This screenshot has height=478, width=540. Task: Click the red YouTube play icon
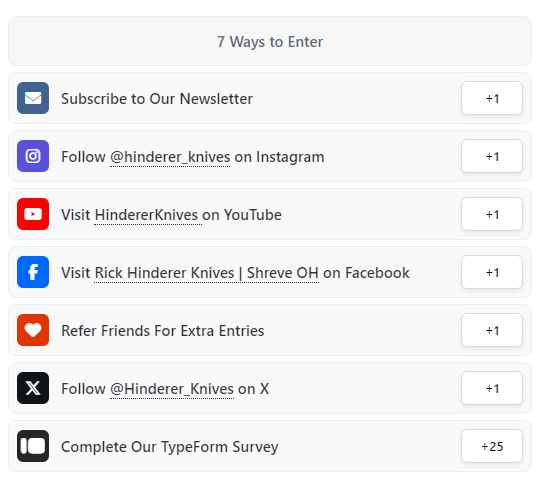coord(33,214)
